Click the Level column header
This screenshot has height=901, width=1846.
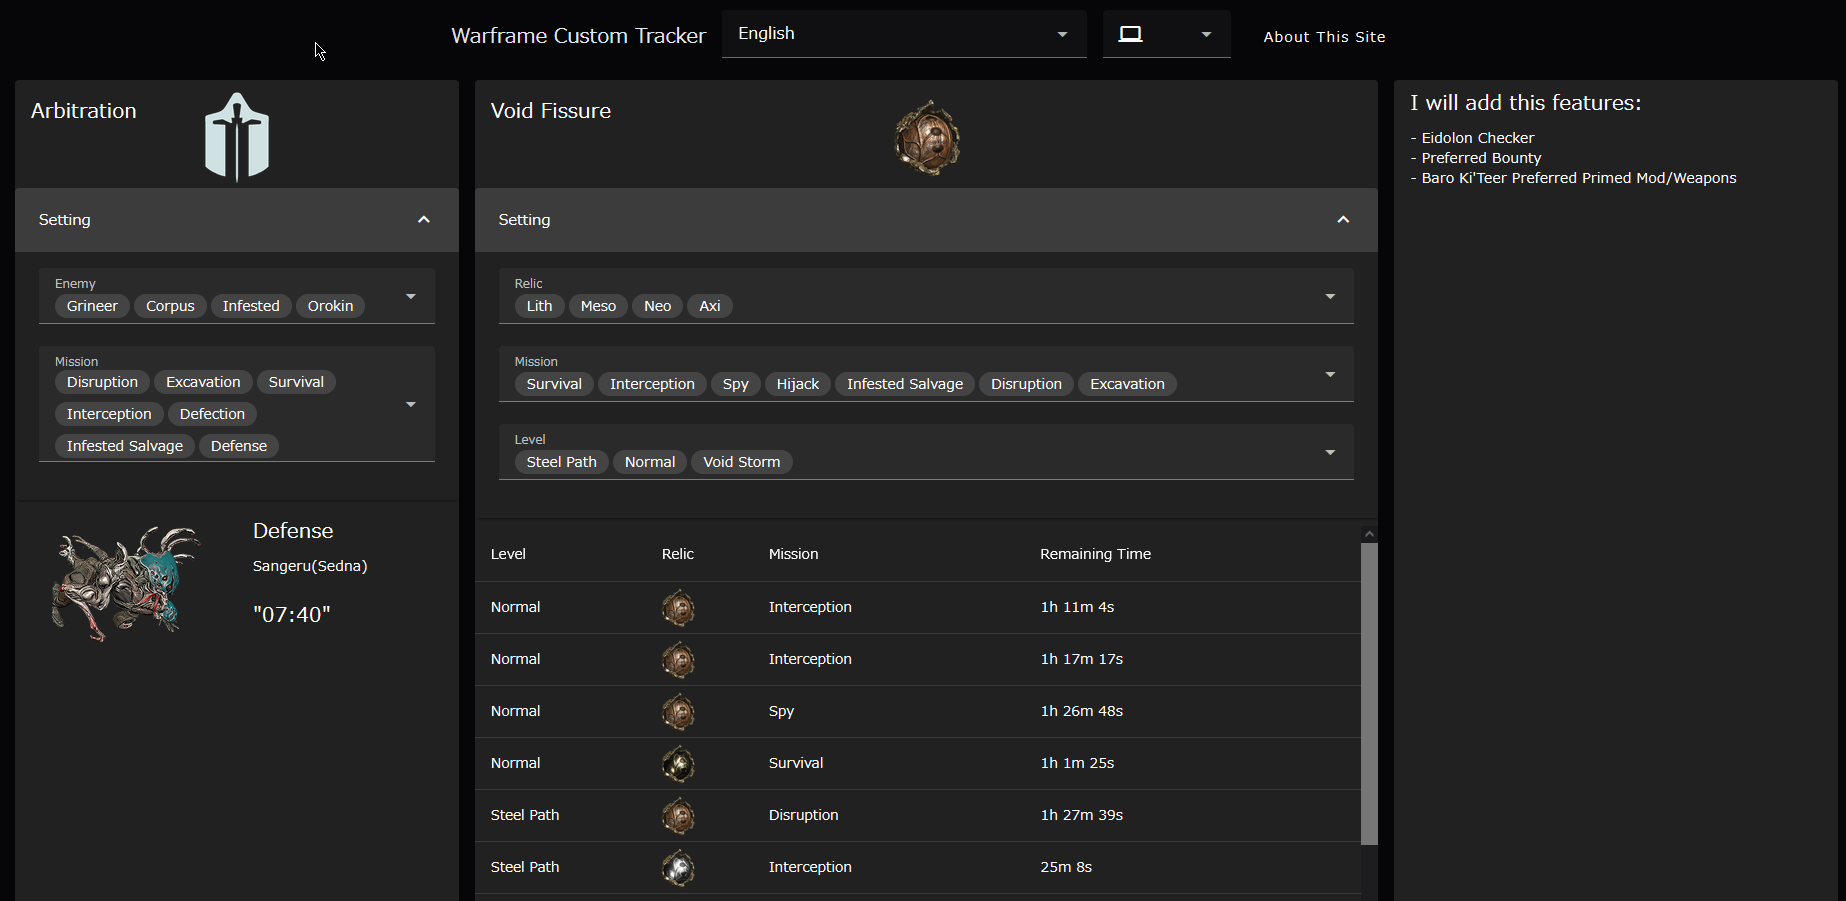508,554
